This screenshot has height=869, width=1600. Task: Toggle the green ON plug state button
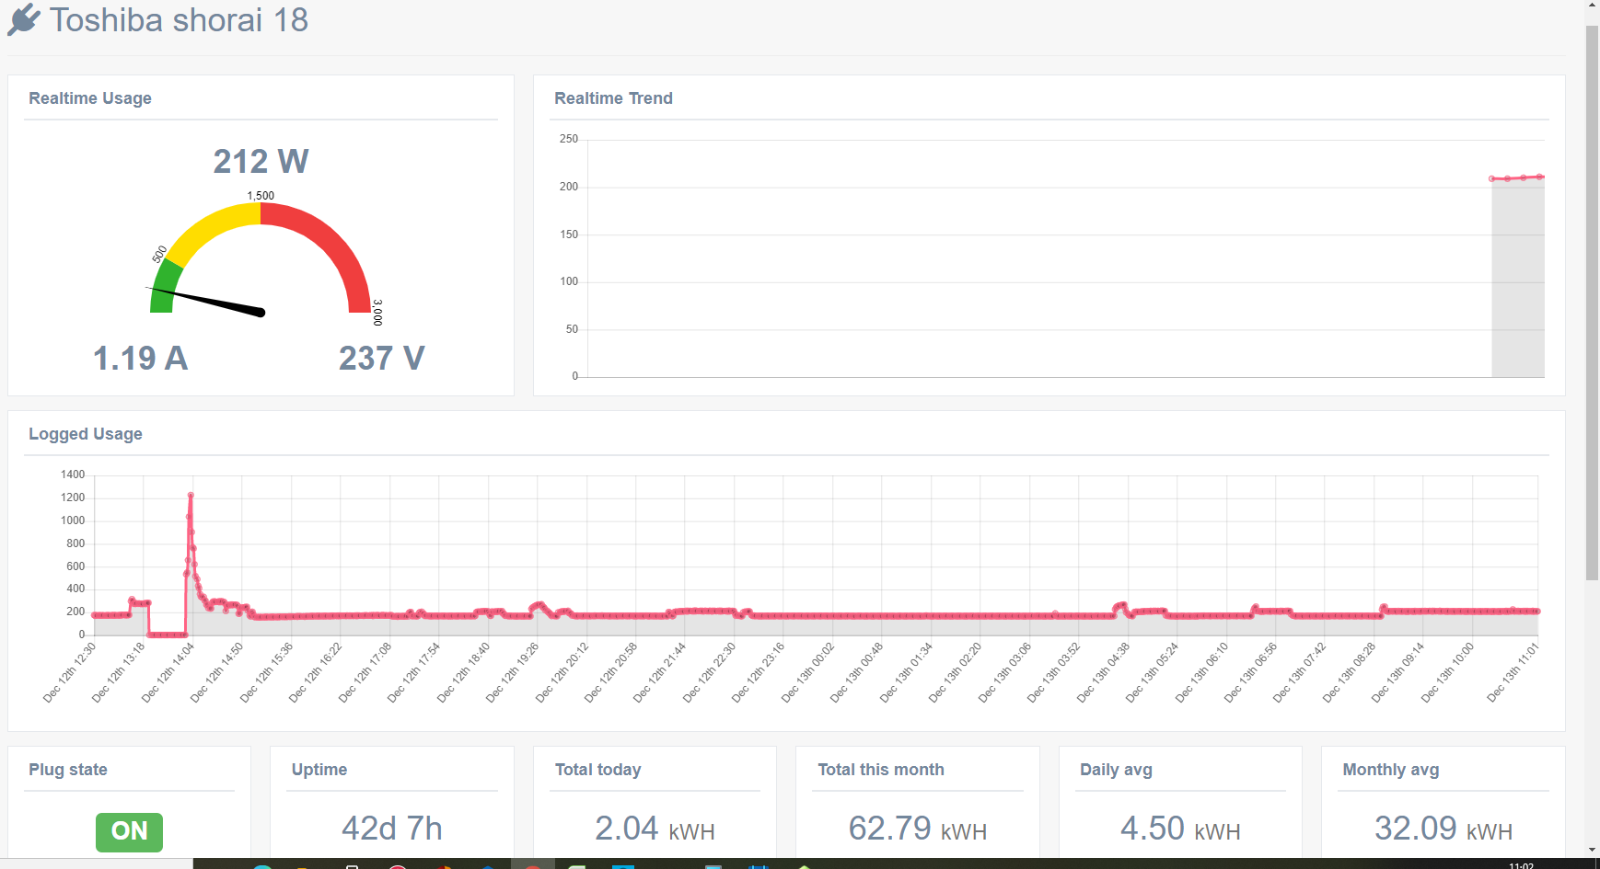(129, 831)
